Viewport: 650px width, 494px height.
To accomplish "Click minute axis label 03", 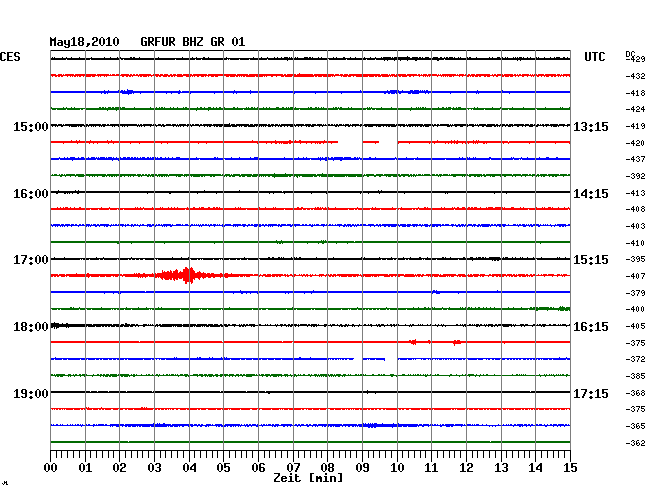I will click(154, 467).
